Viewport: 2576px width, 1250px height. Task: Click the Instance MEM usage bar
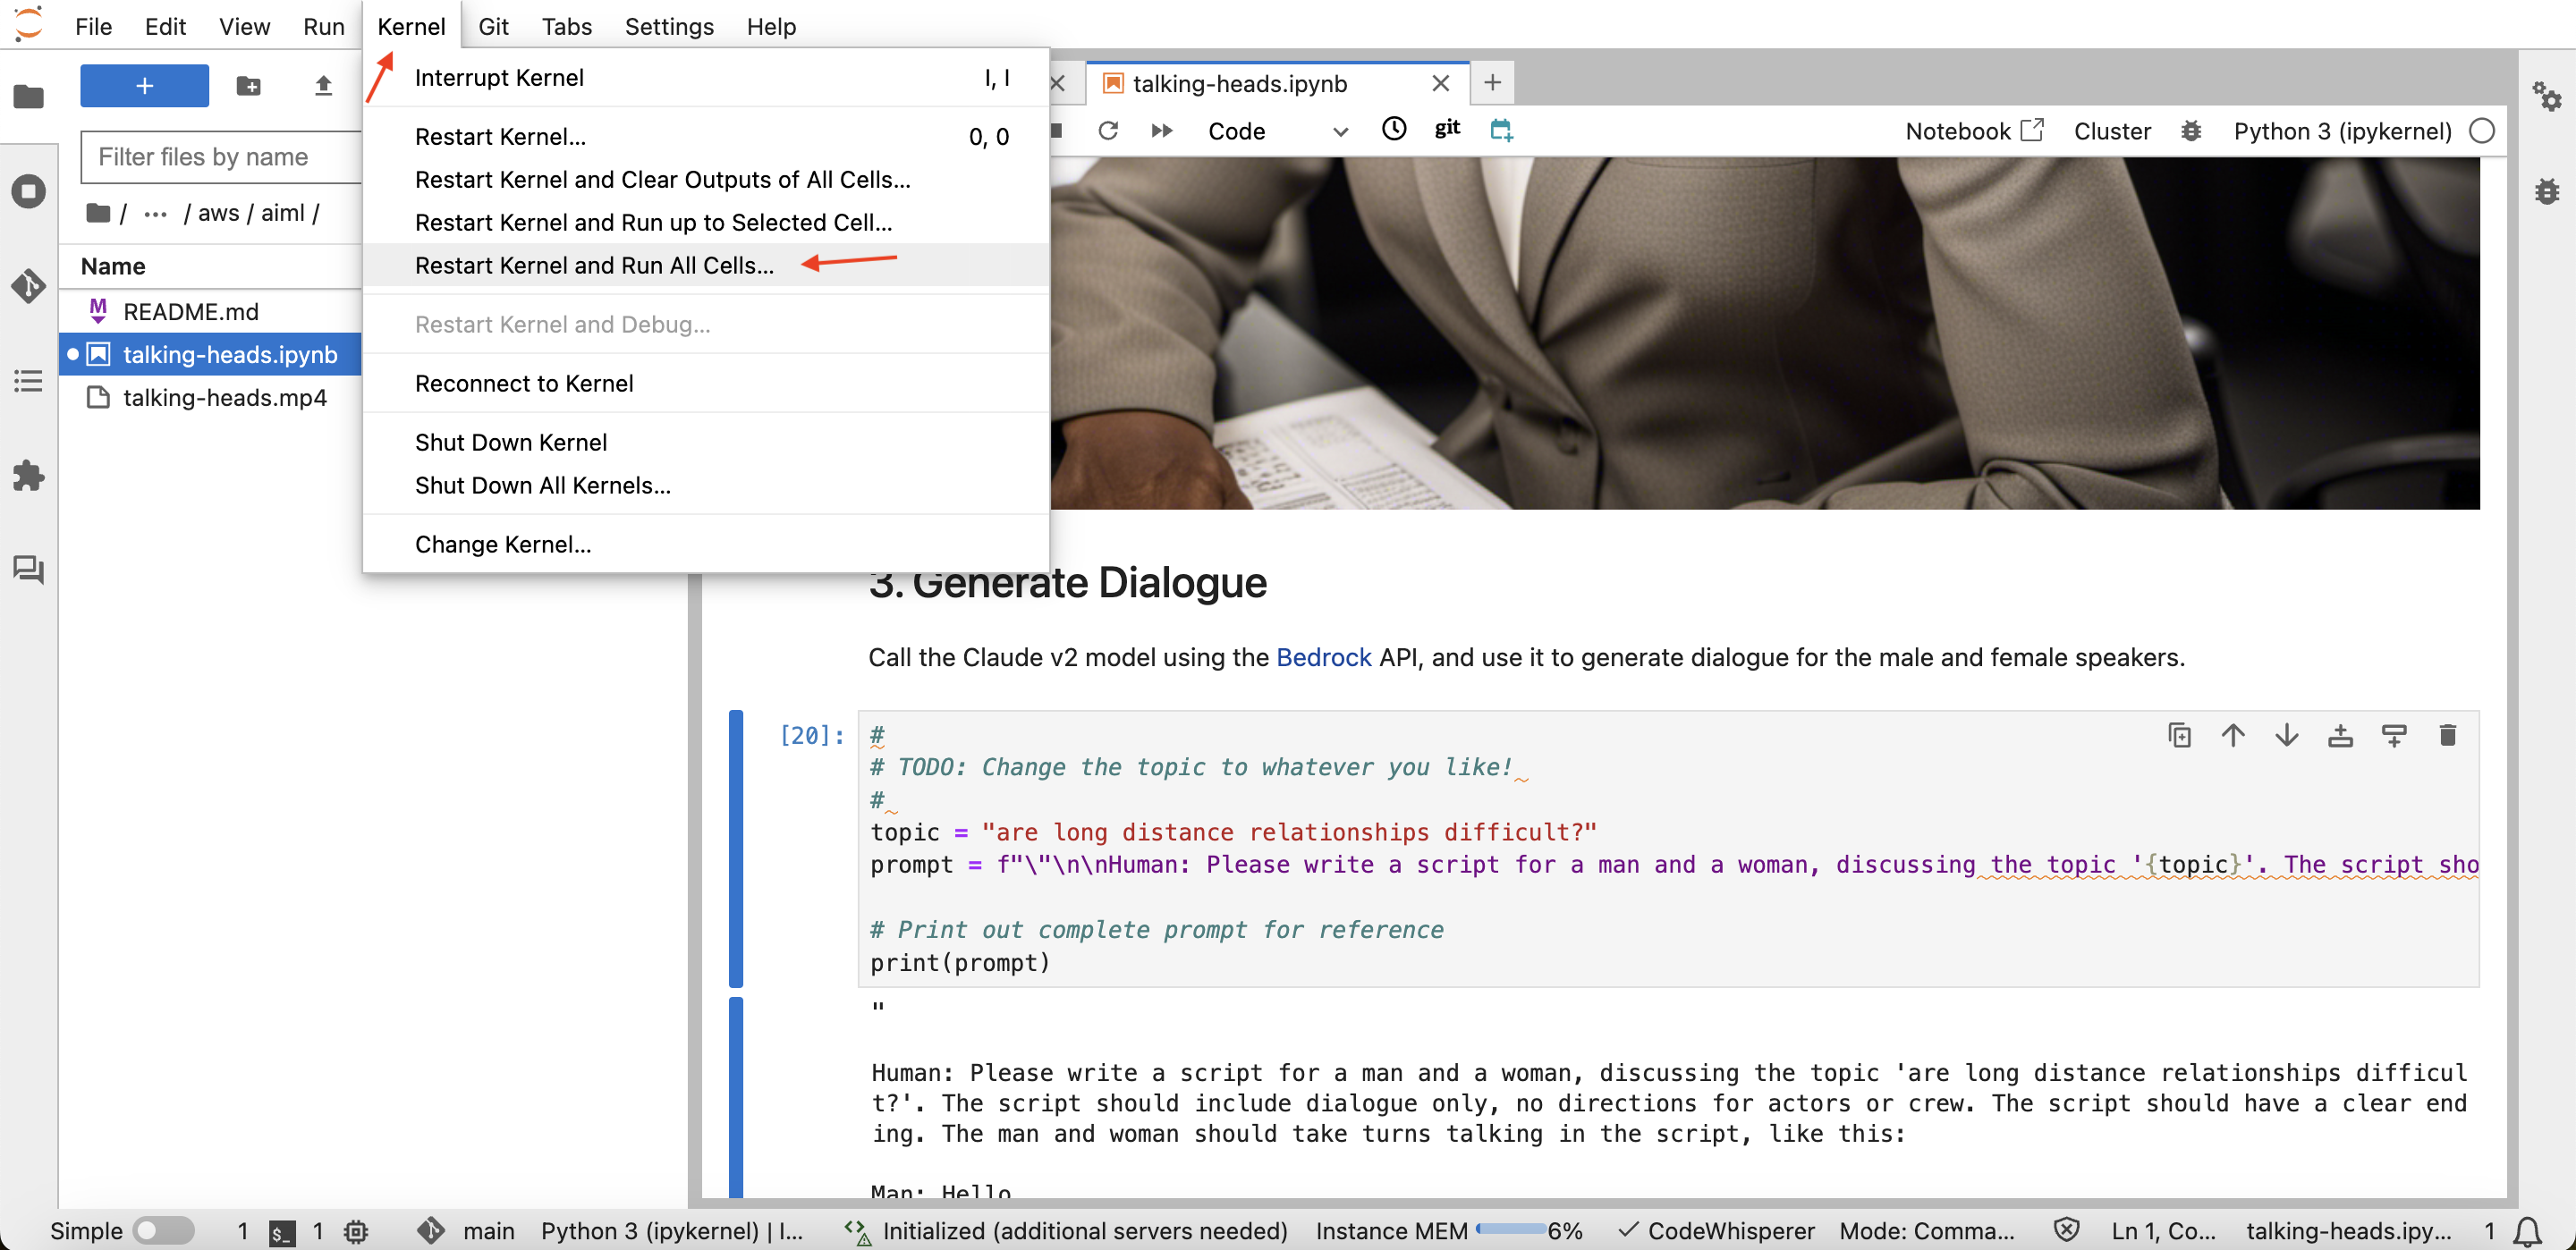pos(1510,1230)
